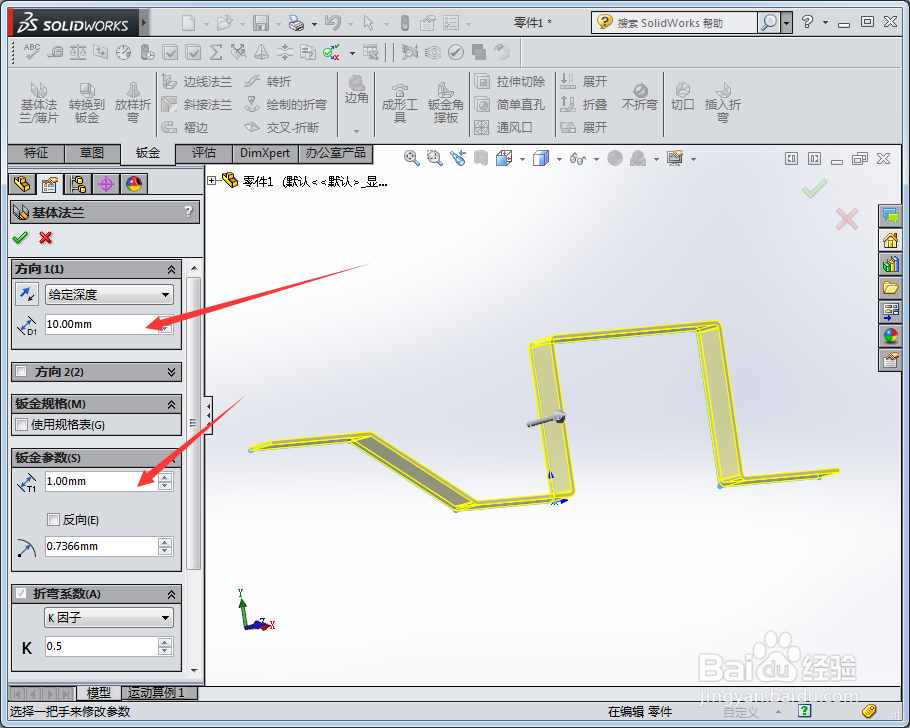Switch to the Features (特征) tab
910x728 pixels.
click(x=36, y=153)
